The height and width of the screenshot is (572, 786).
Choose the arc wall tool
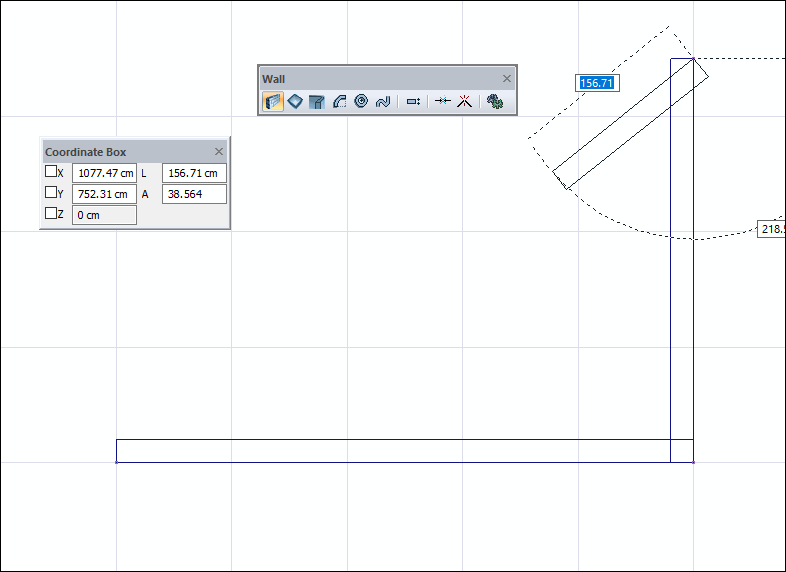click(339, 101)
